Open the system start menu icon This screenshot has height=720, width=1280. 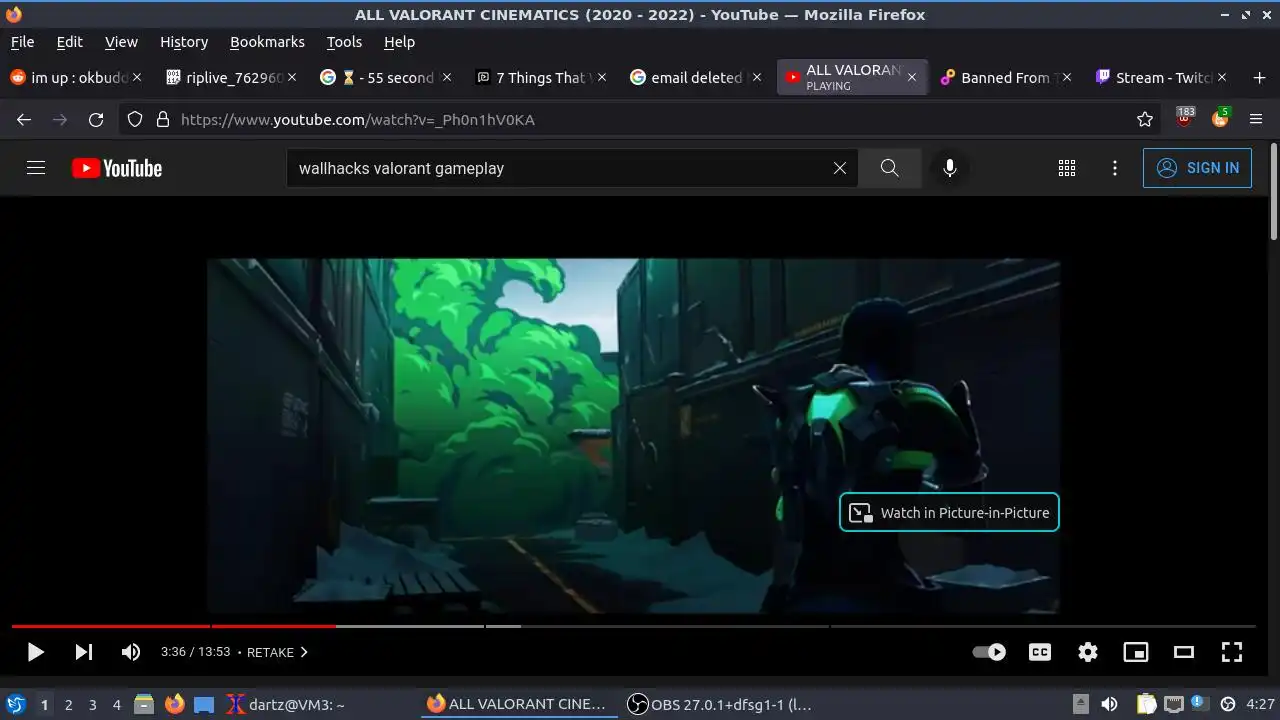(x=15, y=704)
